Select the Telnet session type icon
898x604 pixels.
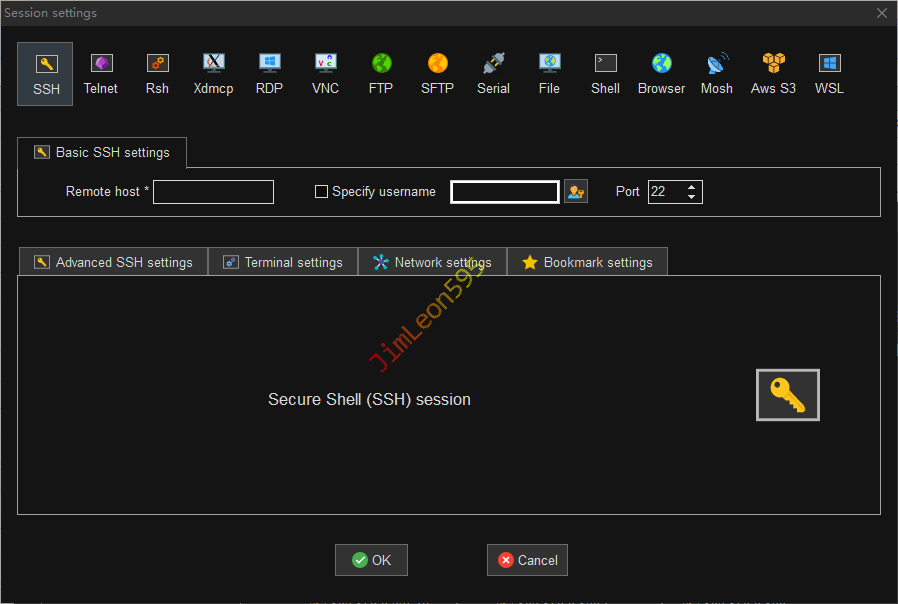click(100, 74)
